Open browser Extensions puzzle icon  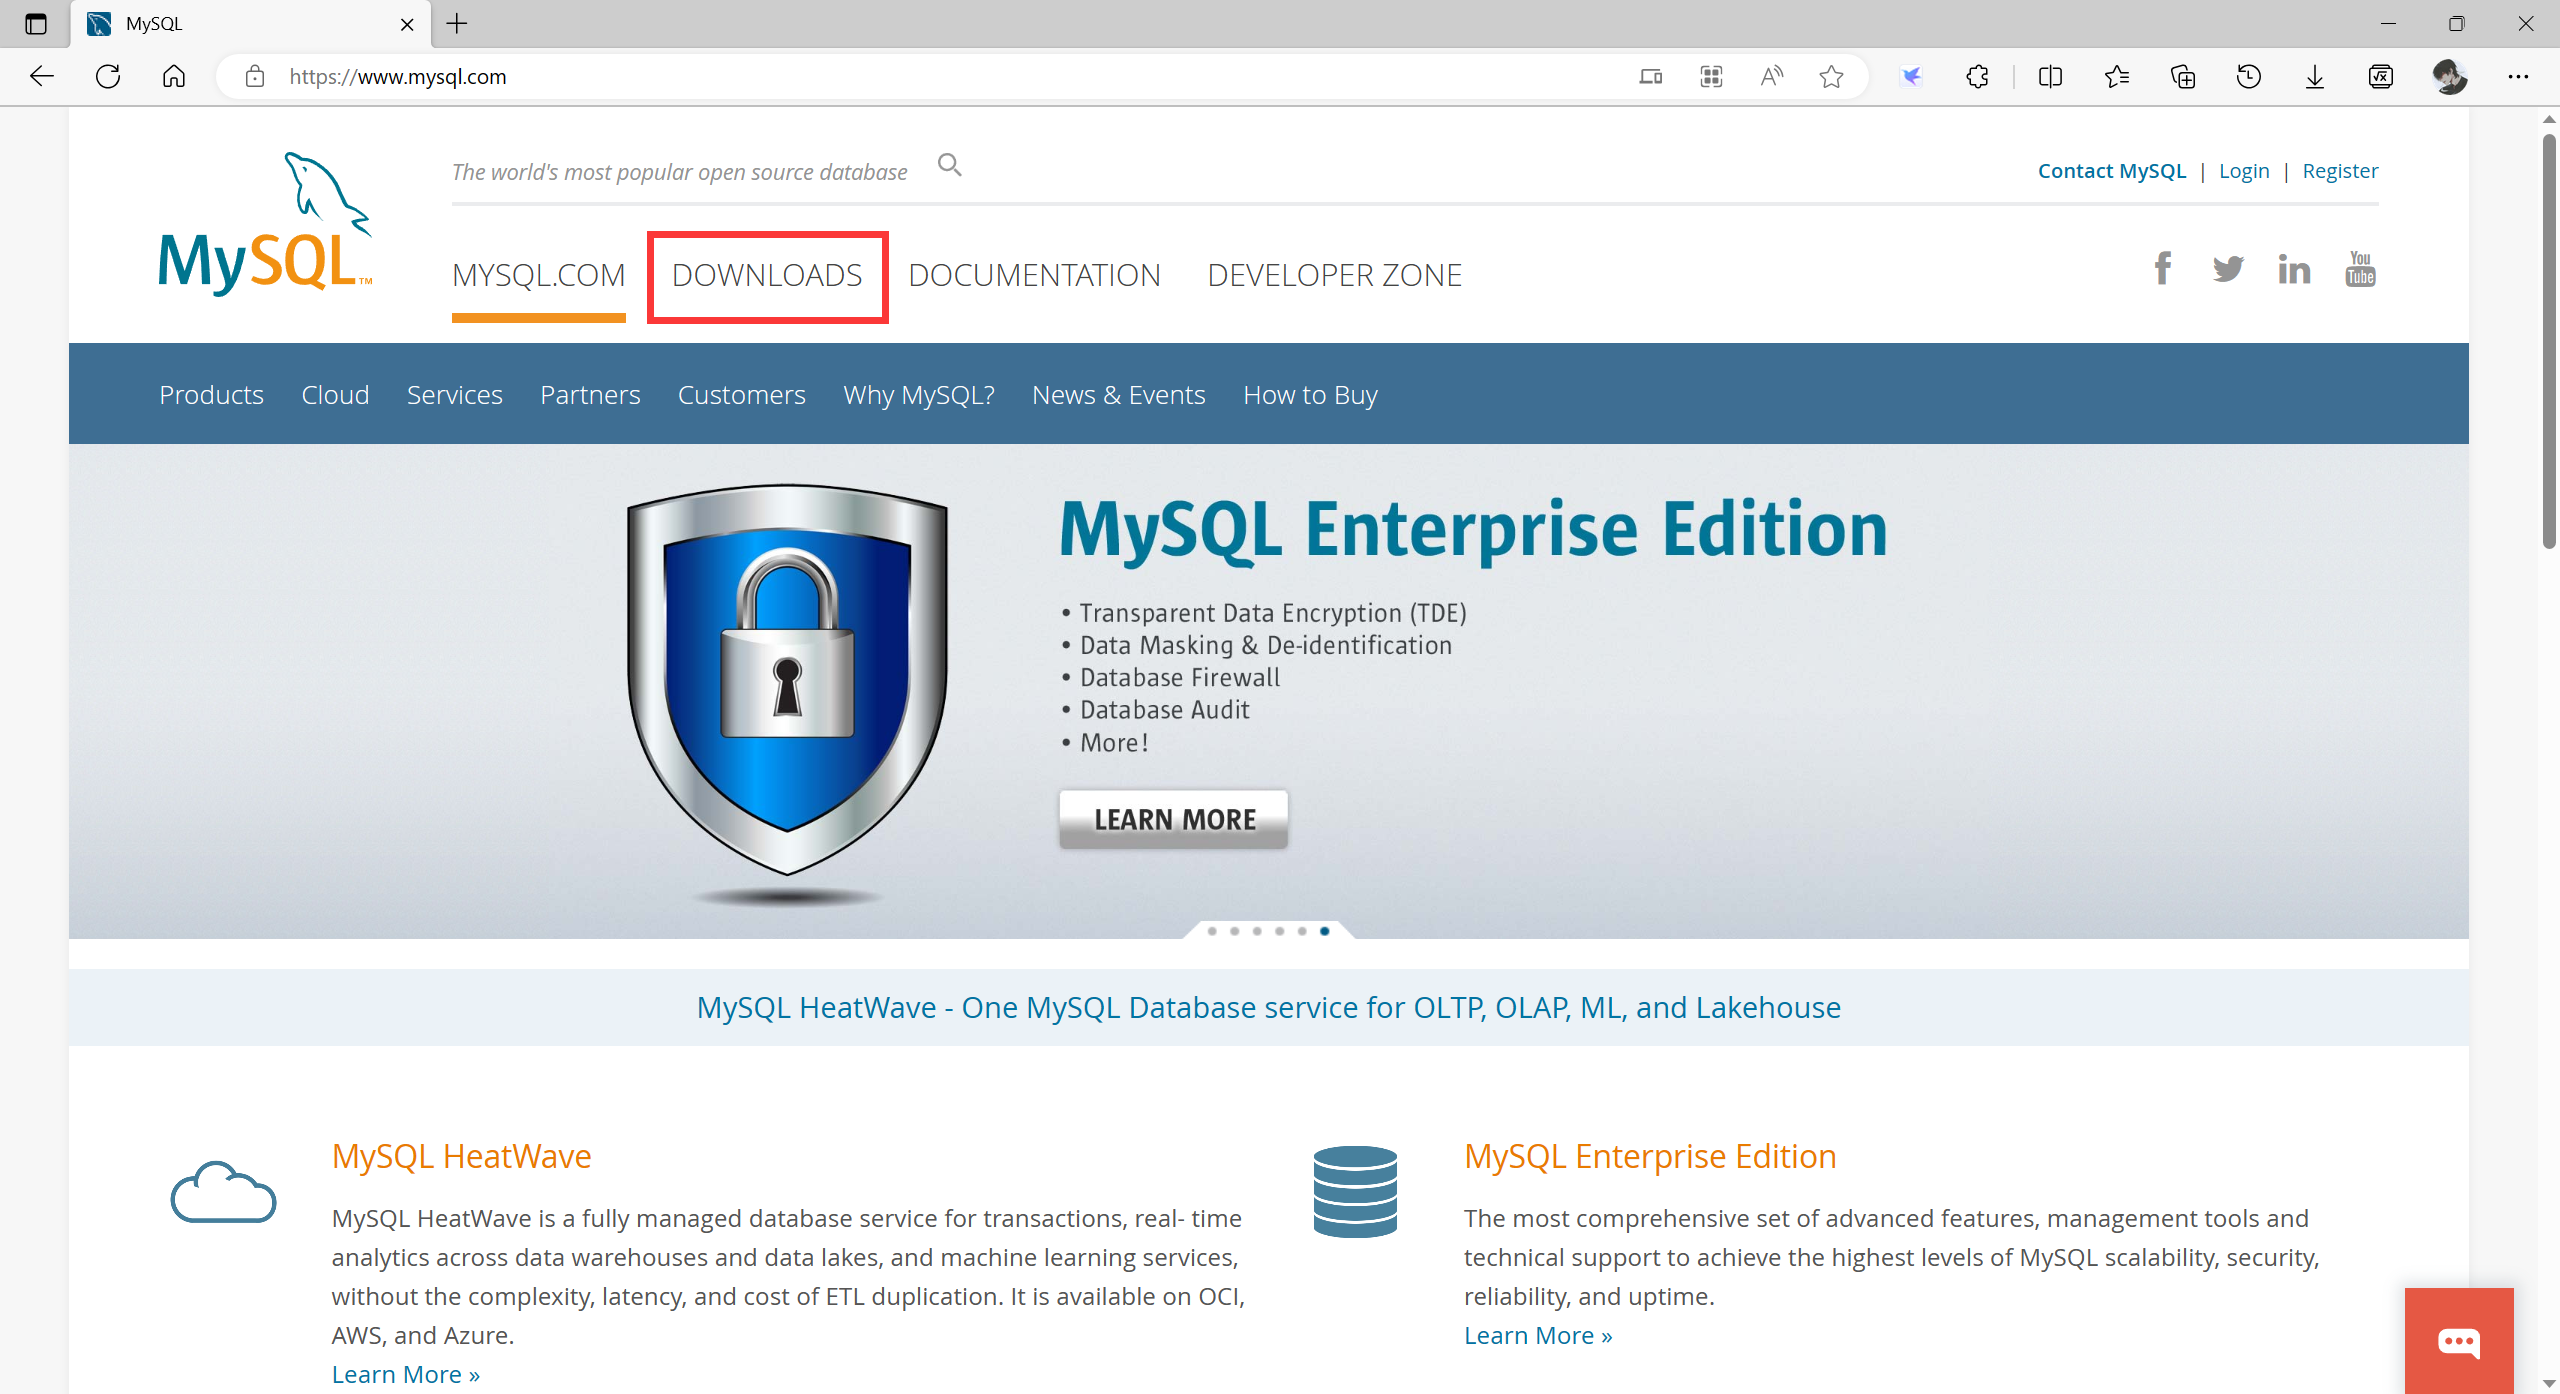[x=1977, y=77]
